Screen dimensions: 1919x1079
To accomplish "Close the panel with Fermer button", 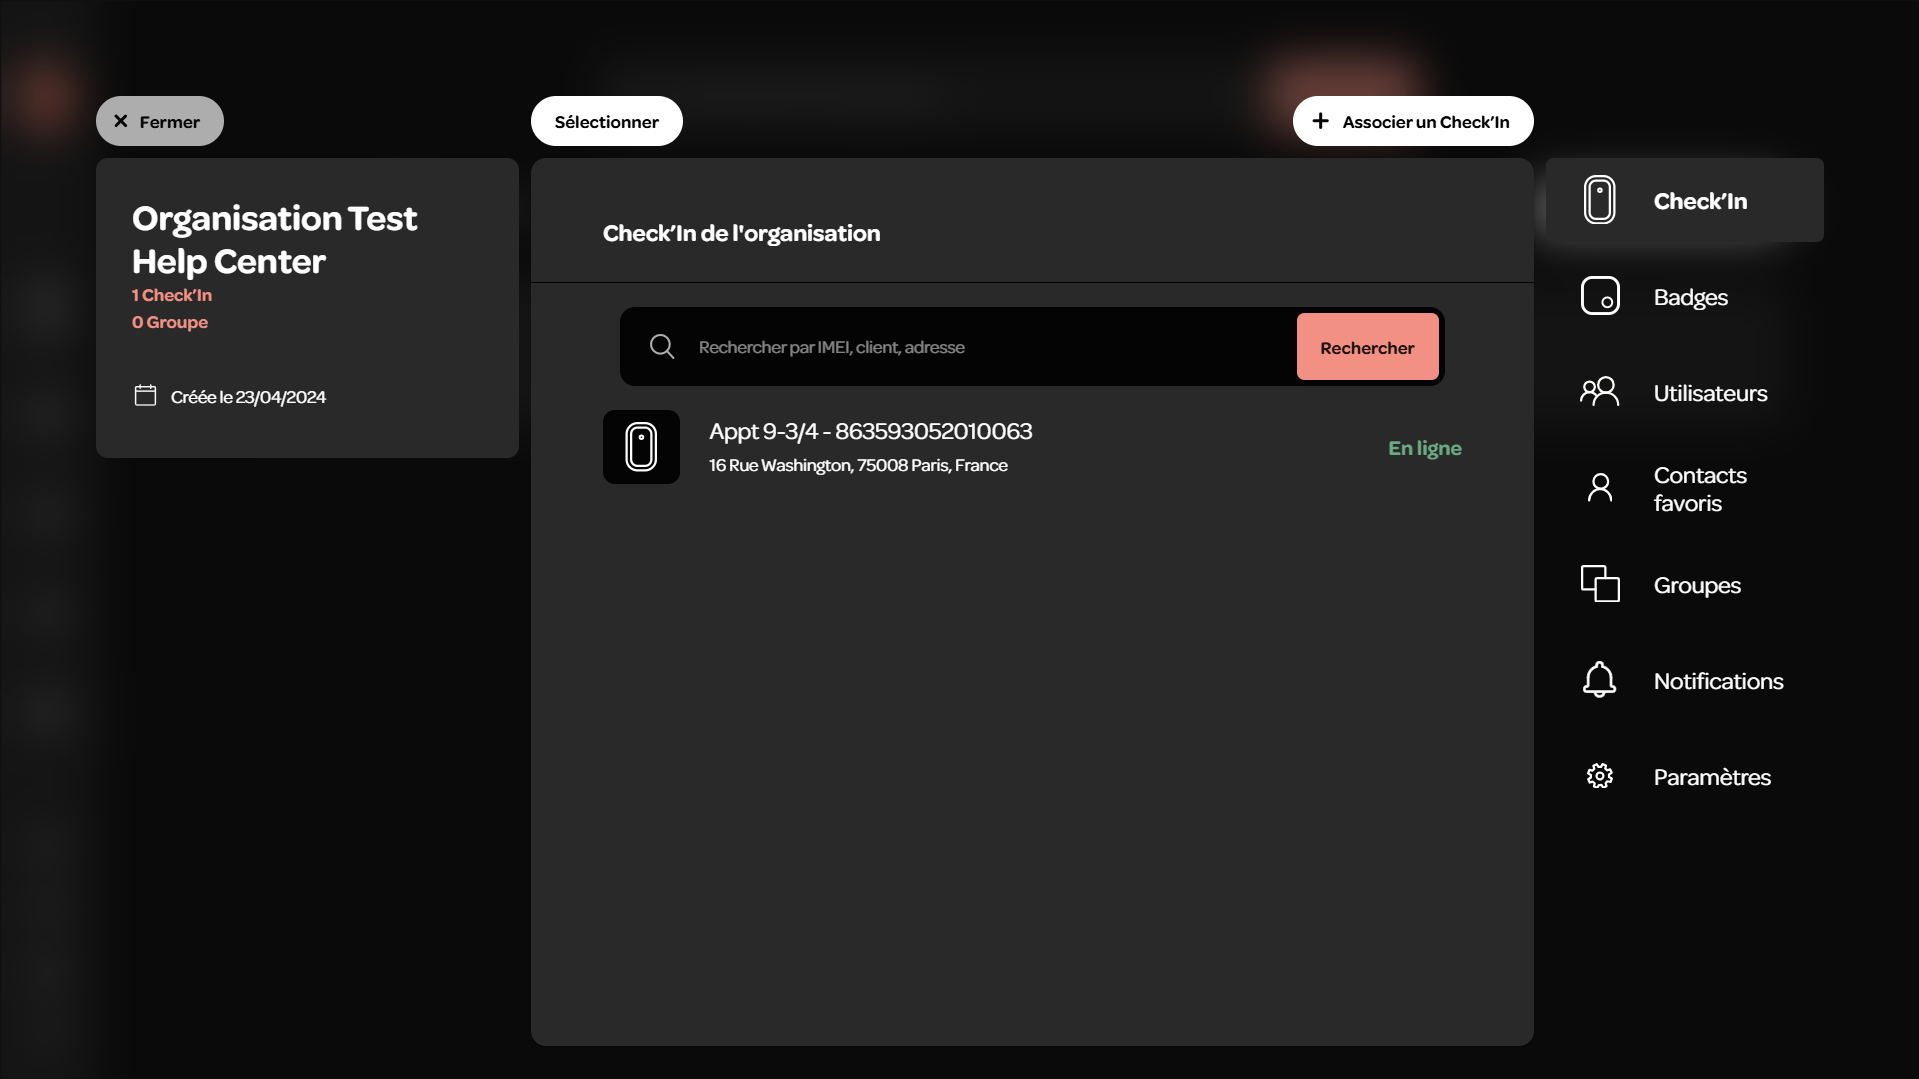I will pos(160,121).
